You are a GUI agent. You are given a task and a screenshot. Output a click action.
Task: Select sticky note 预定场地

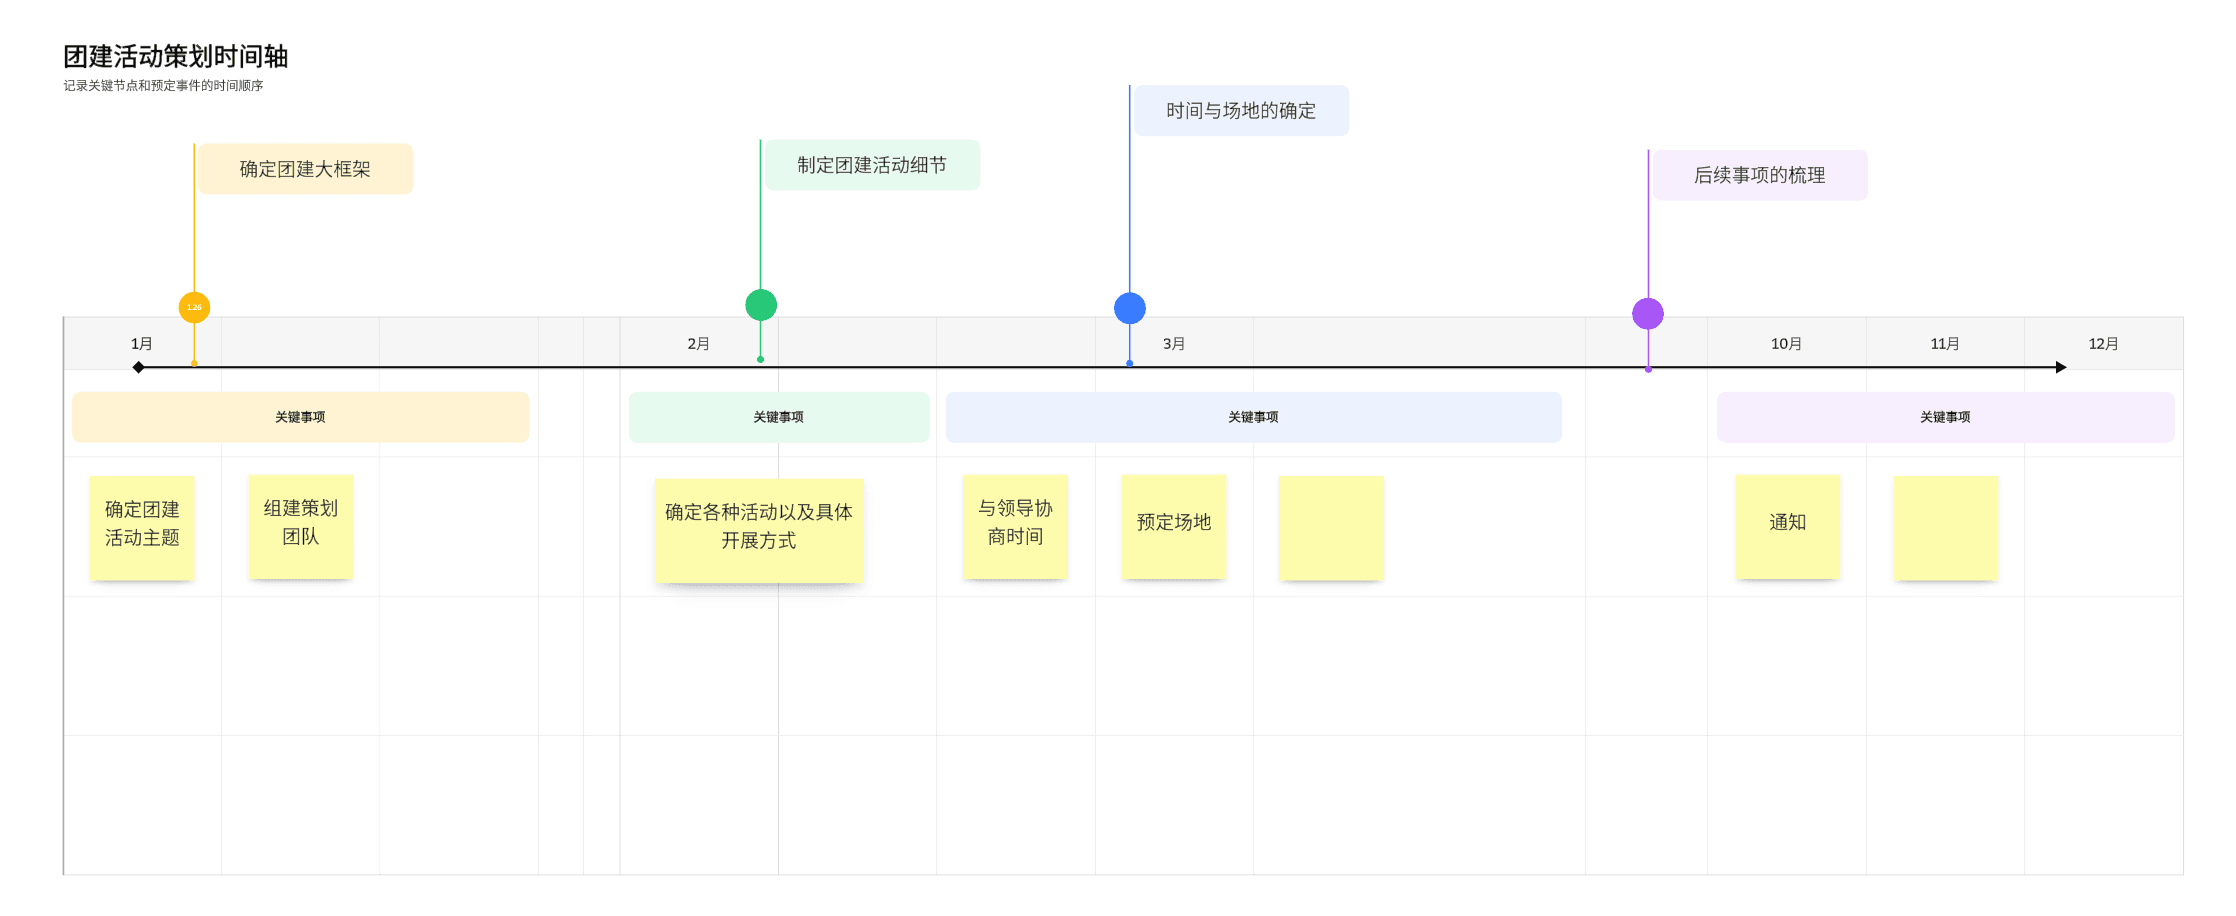pos(1174,526)
